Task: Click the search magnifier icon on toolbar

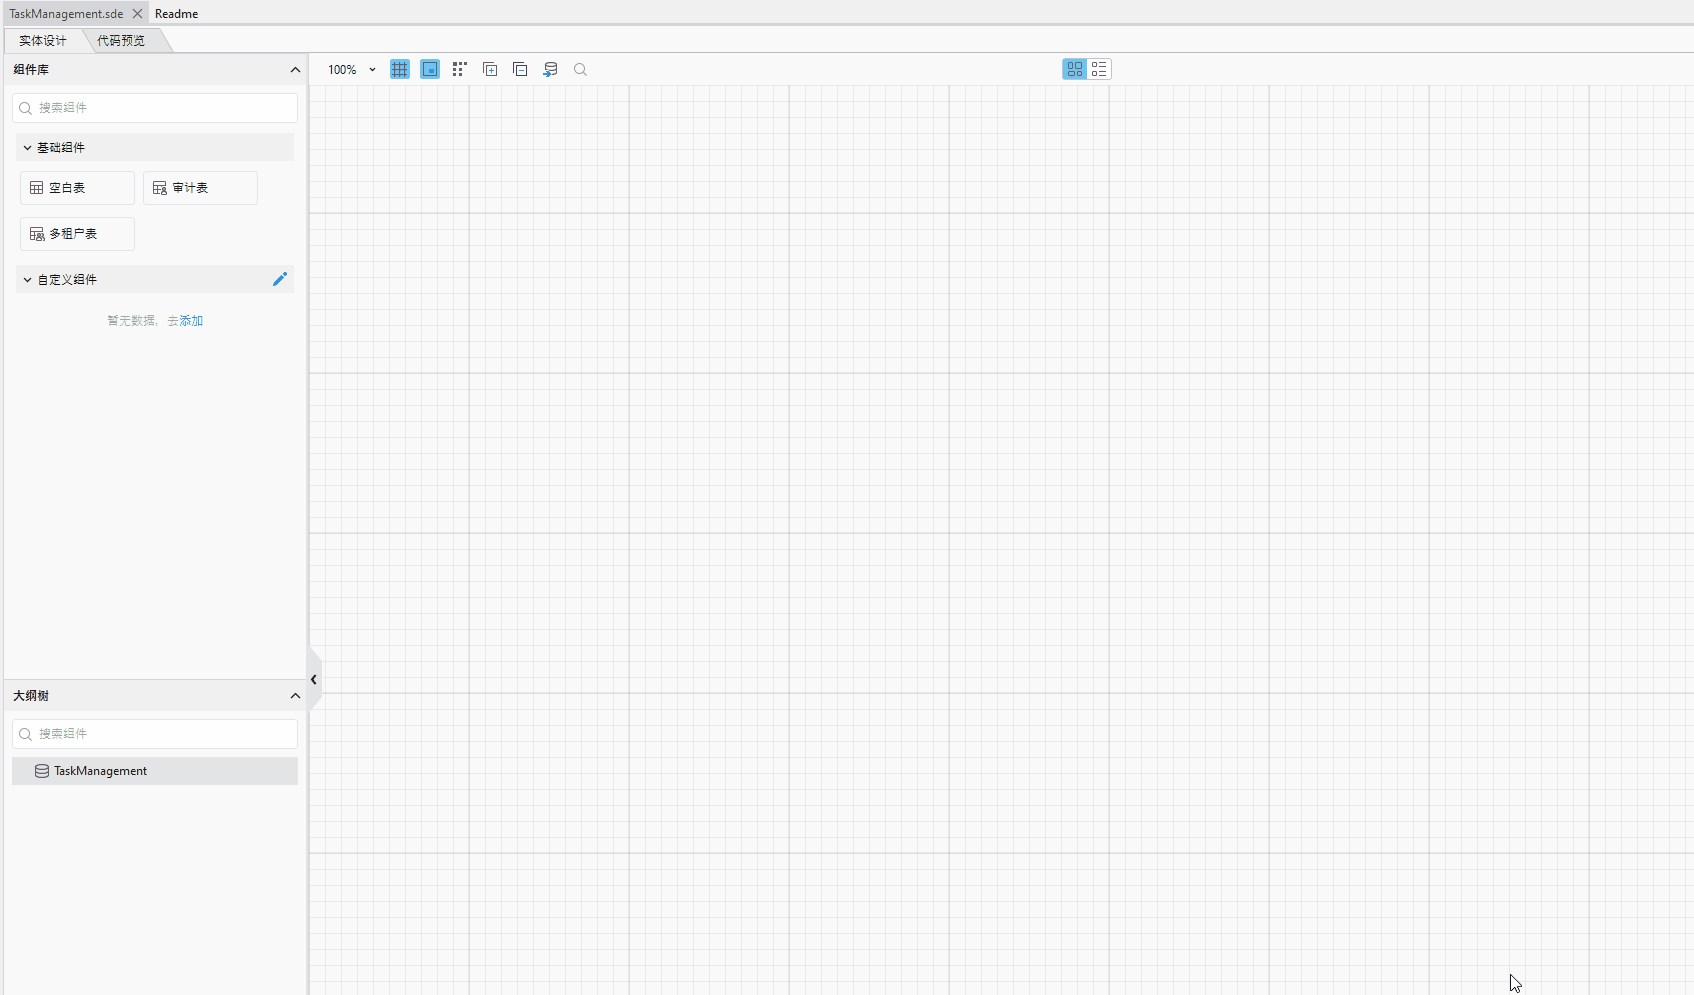Action: 580,69
